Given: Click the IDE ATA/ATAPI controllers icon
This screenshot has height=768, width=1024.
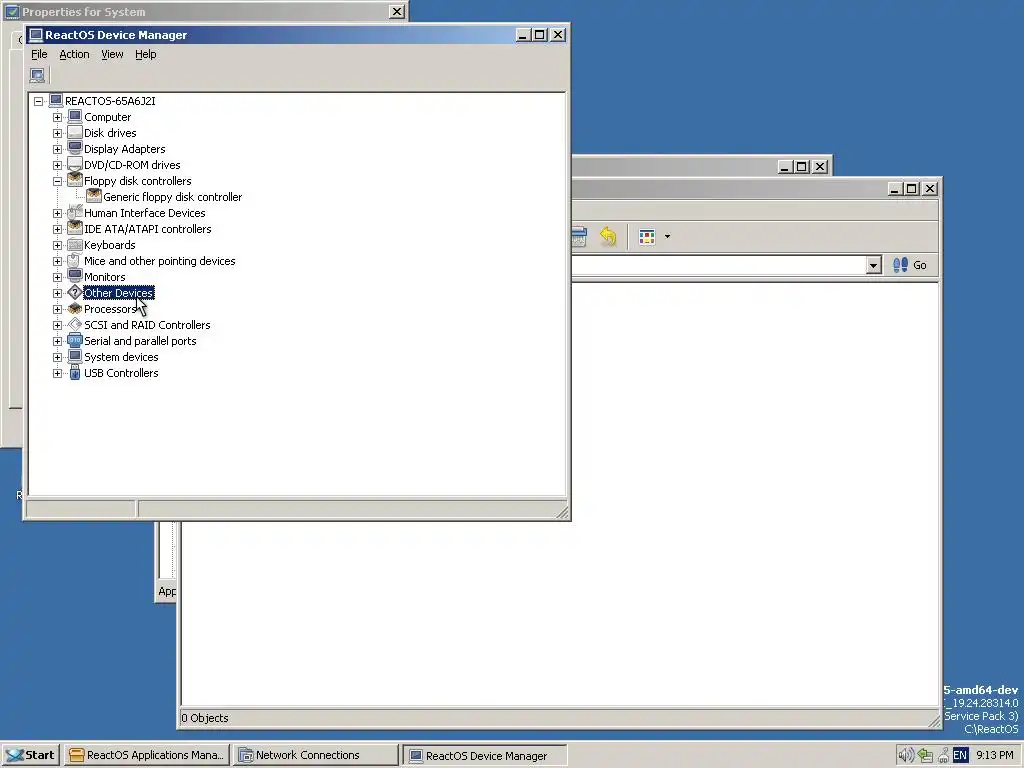Looking at the screenshot, I should [x=74, y=229].
